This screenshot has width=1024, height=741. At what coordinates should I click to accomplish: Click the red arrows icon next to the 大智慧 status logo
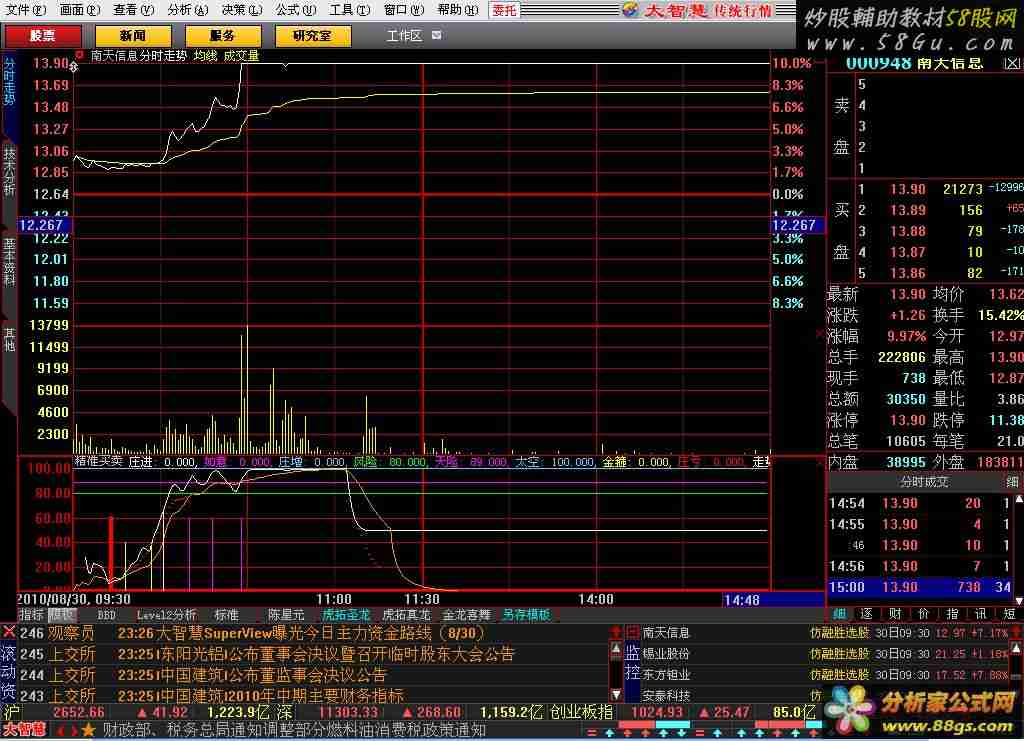tap(66, 729)
